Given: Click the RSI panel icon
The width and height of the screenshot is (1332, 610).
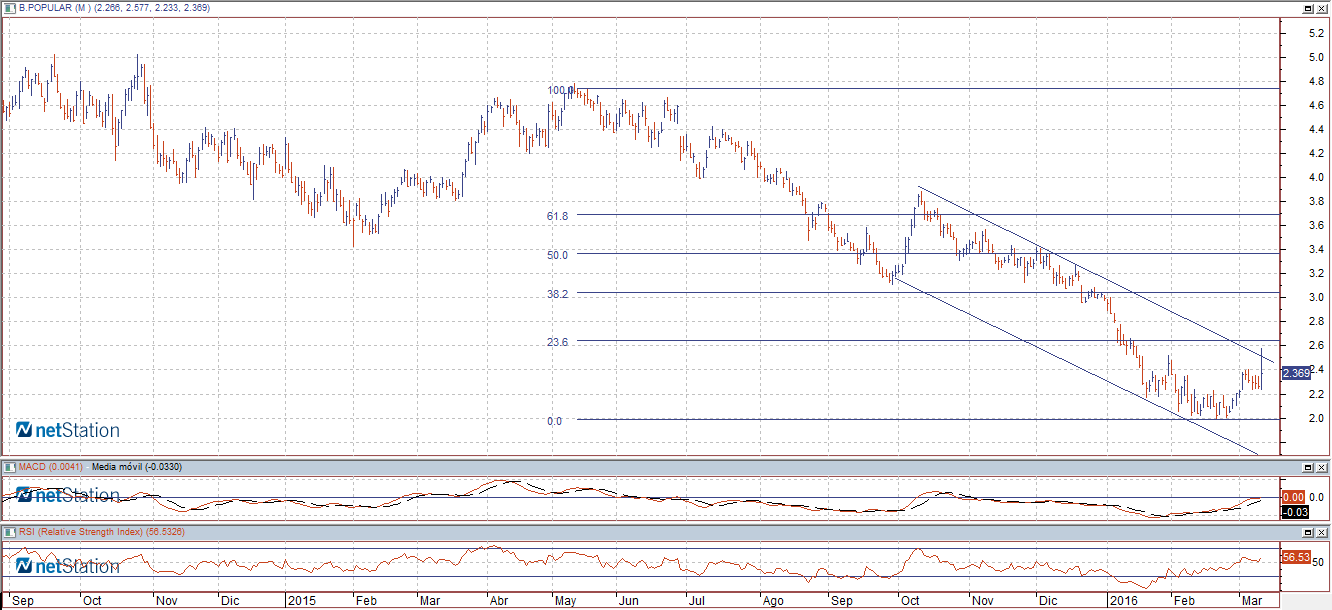Looking at the screenshot, I should tap(10, 532).
